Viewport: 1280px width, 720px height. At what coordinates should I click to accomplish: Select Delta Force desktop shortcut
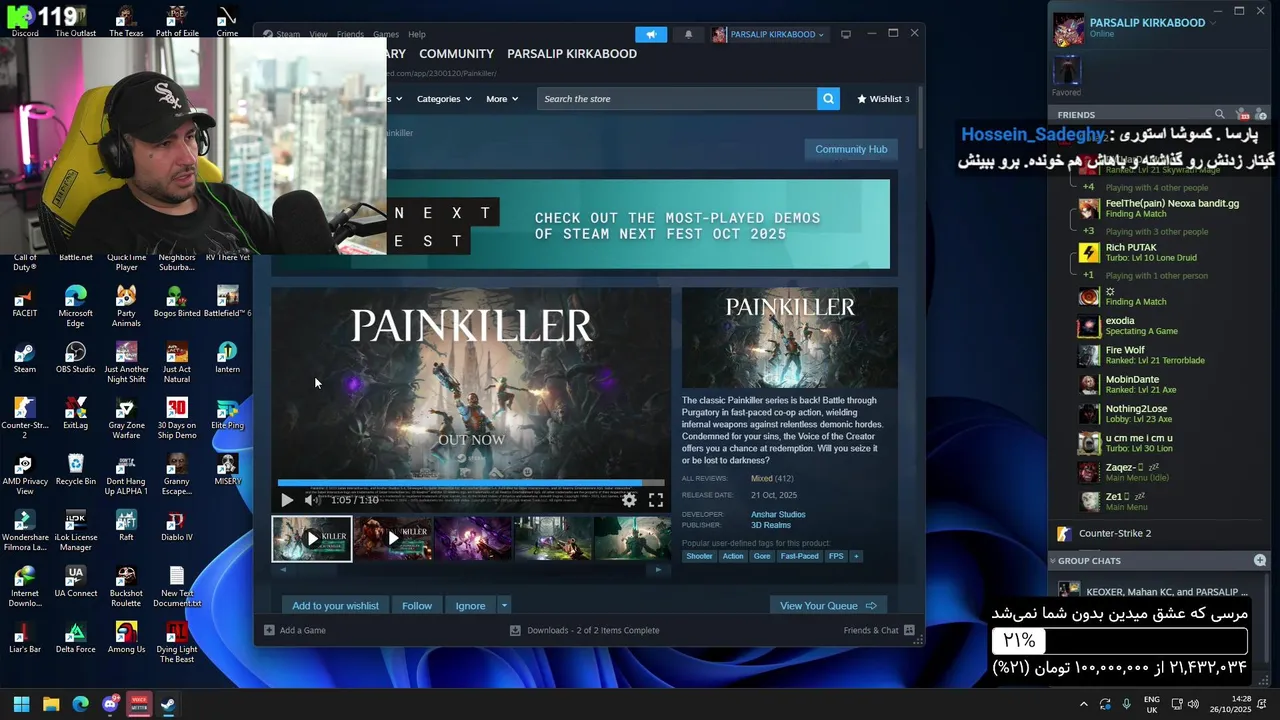[75, 637]
